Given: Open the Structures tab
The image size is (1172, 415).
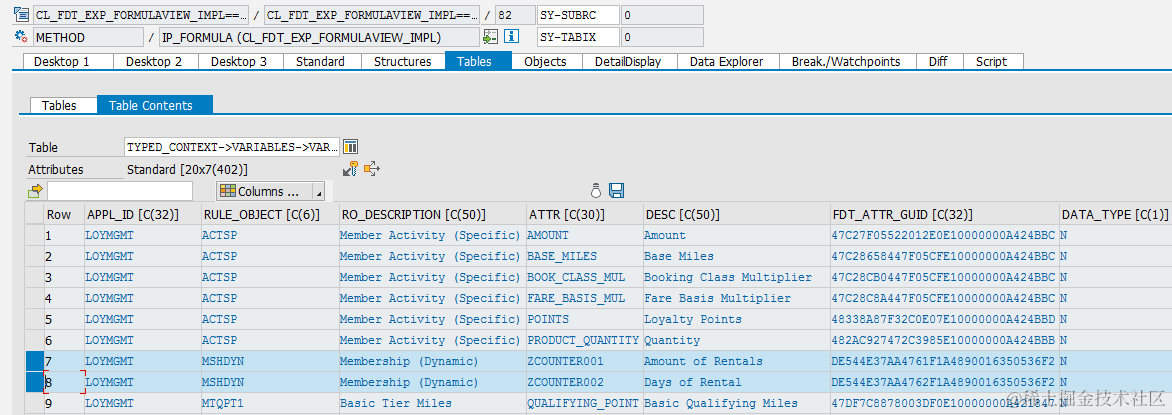Looking at the screenshot, I should tap(403, 61).
